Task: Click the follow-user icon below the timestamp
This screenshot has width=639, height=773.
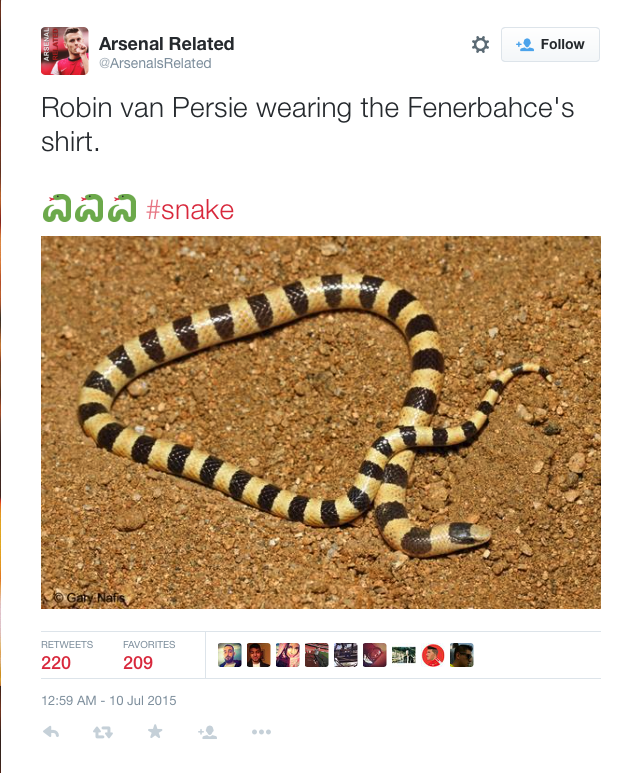Action: [x=208, y=732]
